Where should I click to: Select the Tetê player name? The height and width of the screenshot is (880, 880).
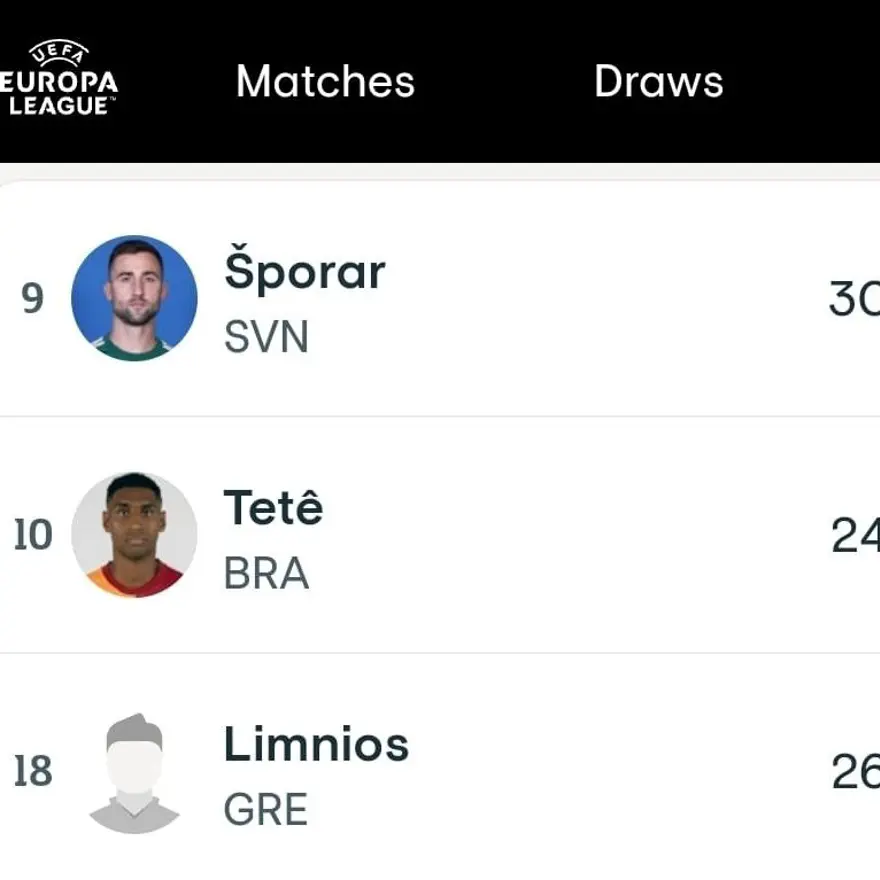point(273,508)
